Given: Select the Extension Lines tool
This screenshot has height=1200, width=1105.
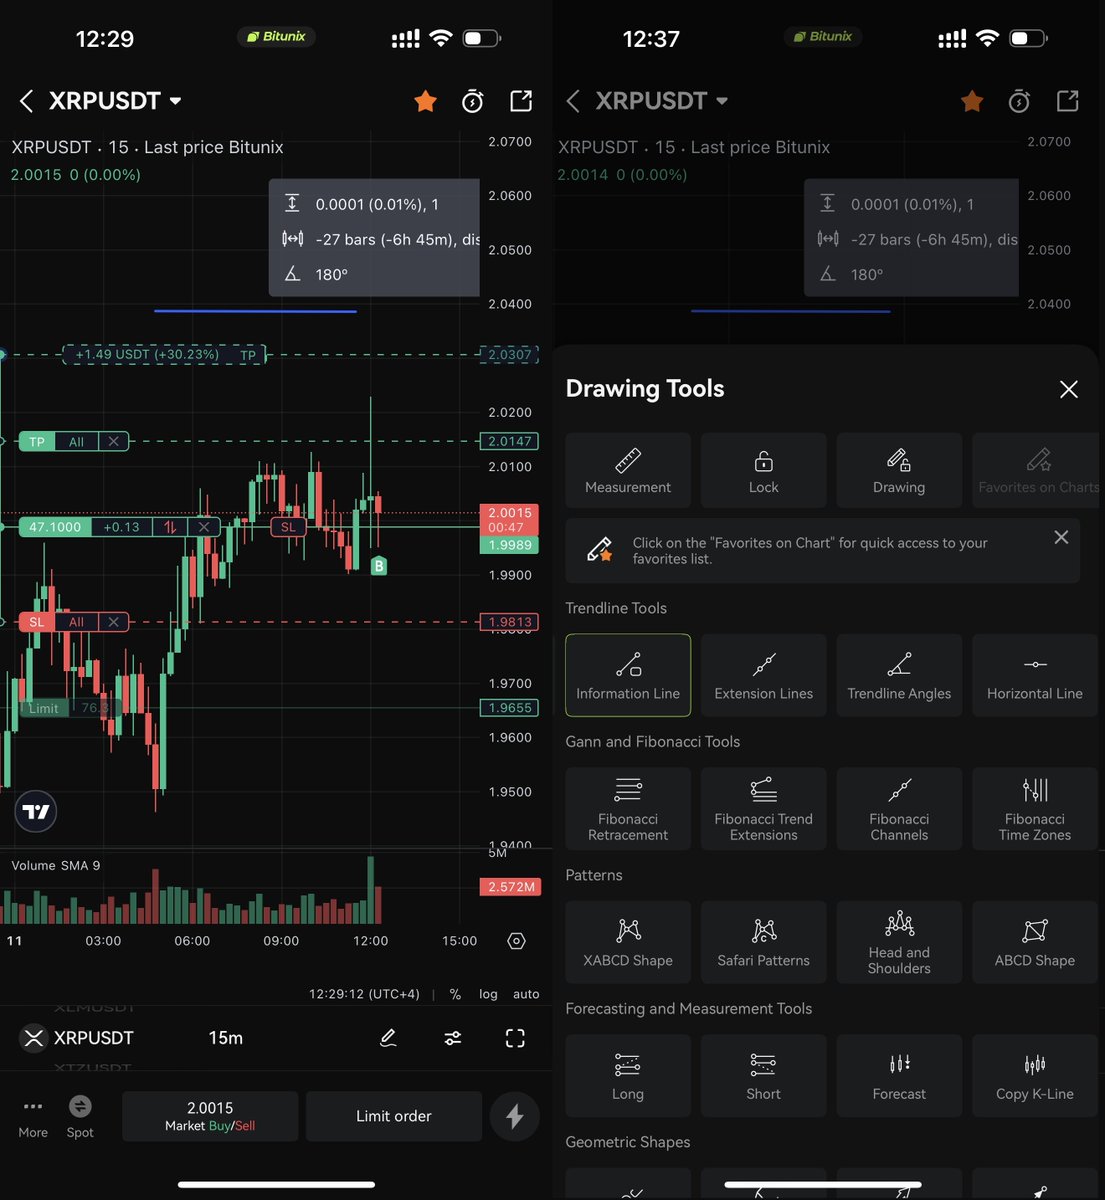Looking at the screenshot, I should click(764, 675).
